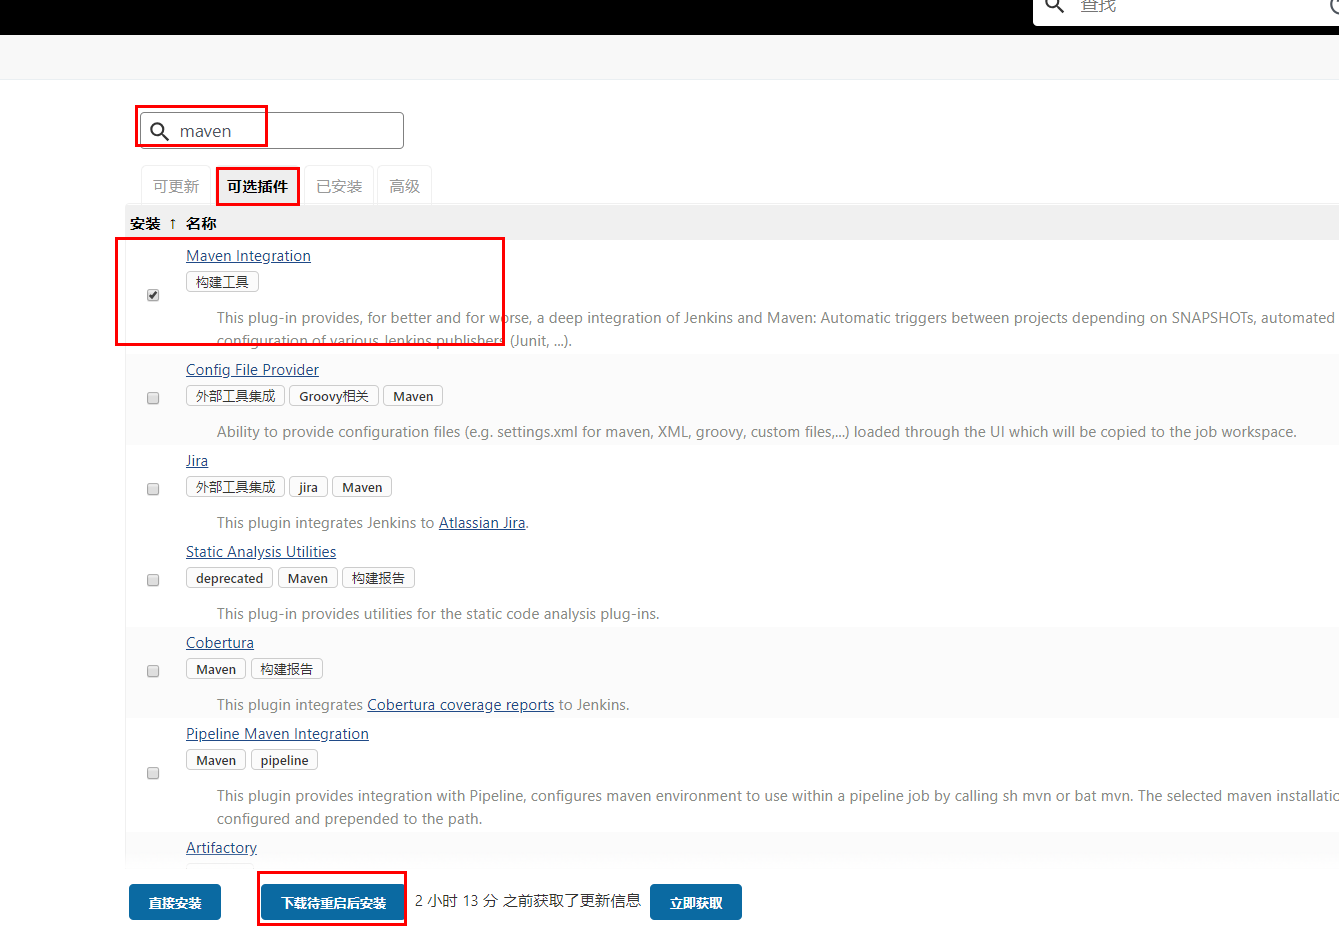Image resolution: width=1339 pixels, height=931 pixels.
Task: Go to the 已安装 tab
Action: point(339,186)
